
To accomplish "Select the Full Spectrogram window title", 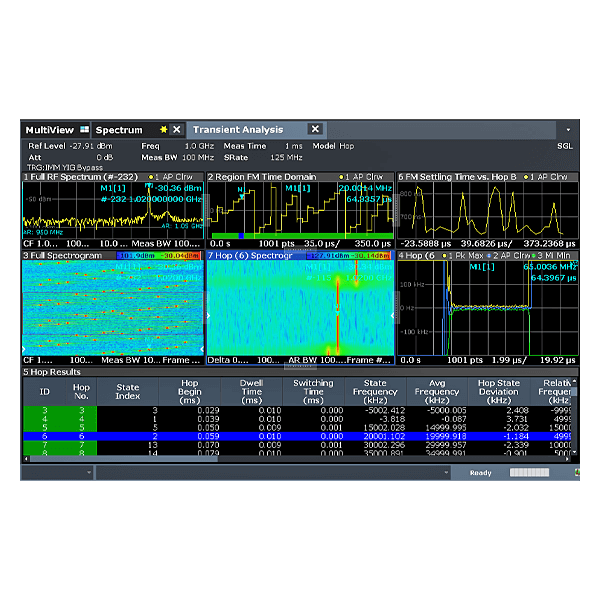I will coord(63,256).
